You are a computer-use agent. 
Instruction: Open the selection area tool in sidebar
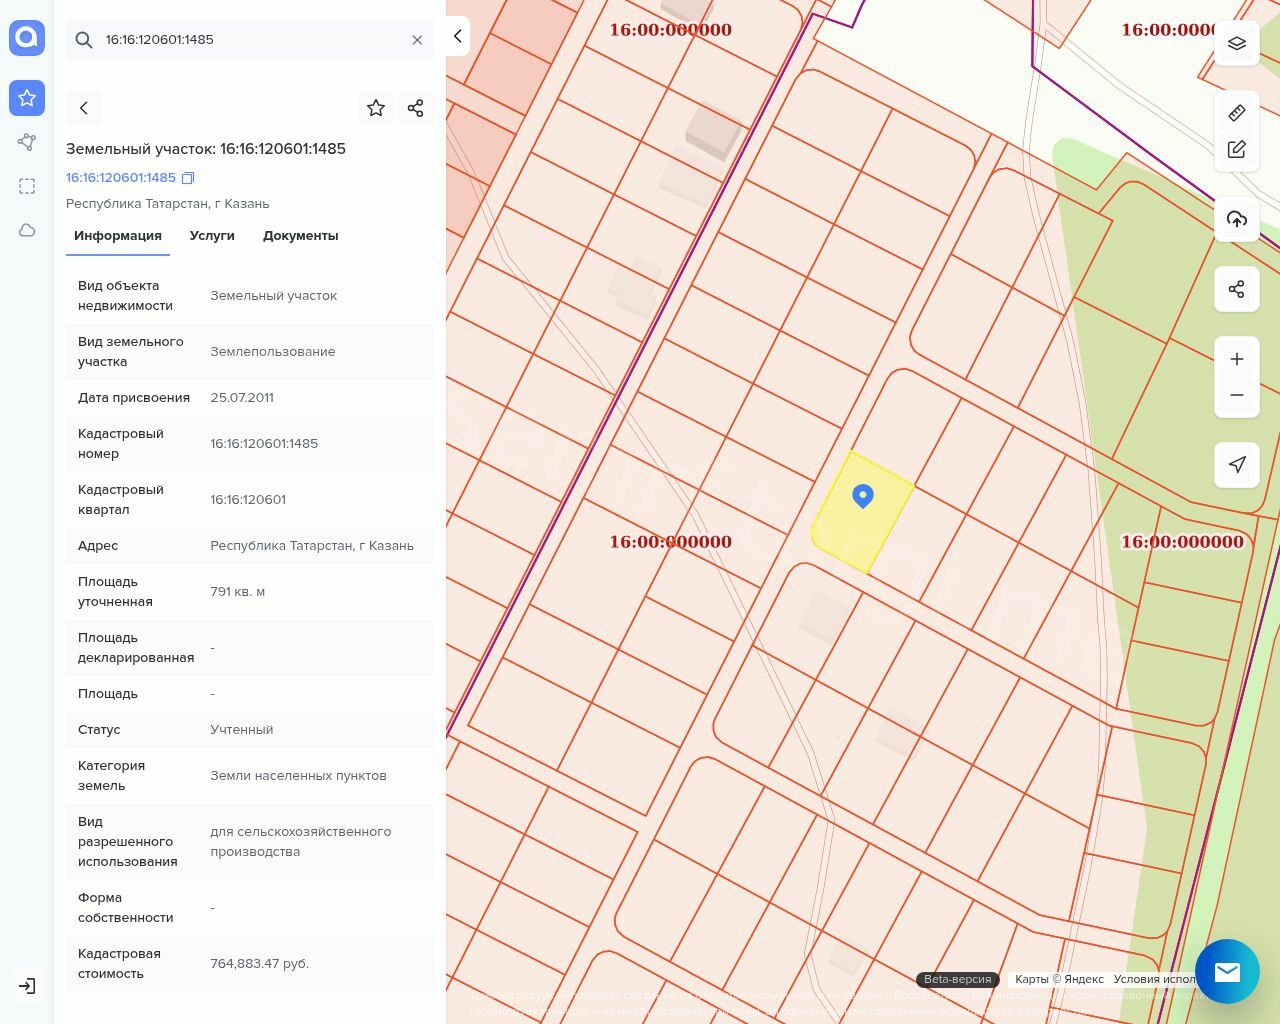point(27,186)
